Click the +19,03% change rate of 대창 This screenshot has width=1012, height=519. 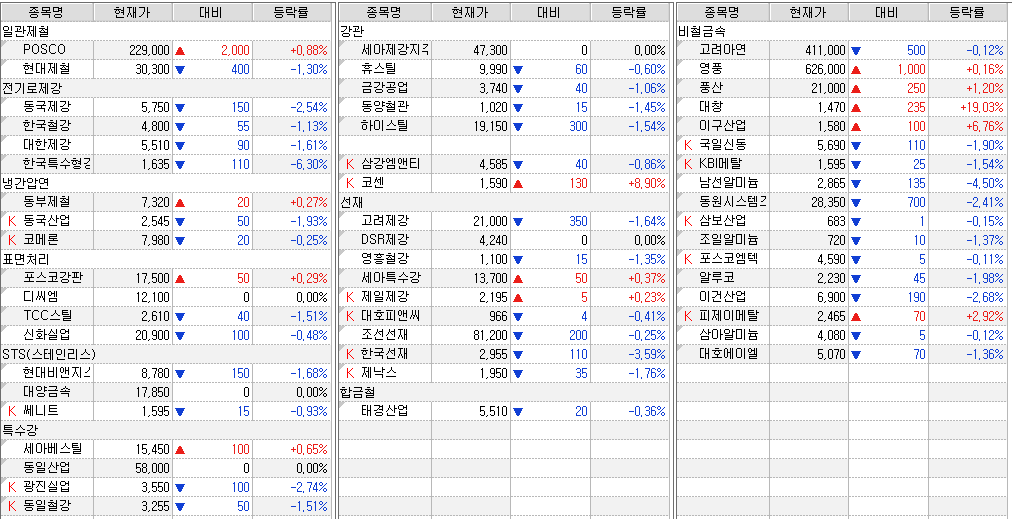[981, 108]
